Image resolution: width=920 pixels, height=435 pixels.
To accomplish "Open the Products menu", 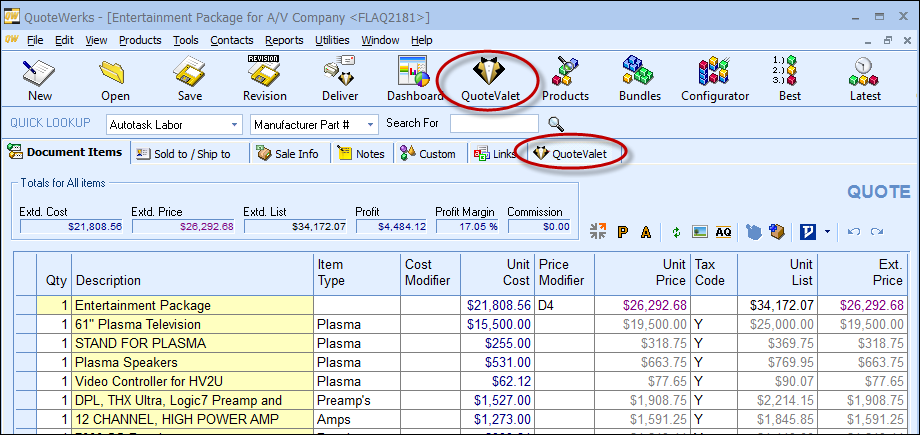I will click(x=140, y=41).
